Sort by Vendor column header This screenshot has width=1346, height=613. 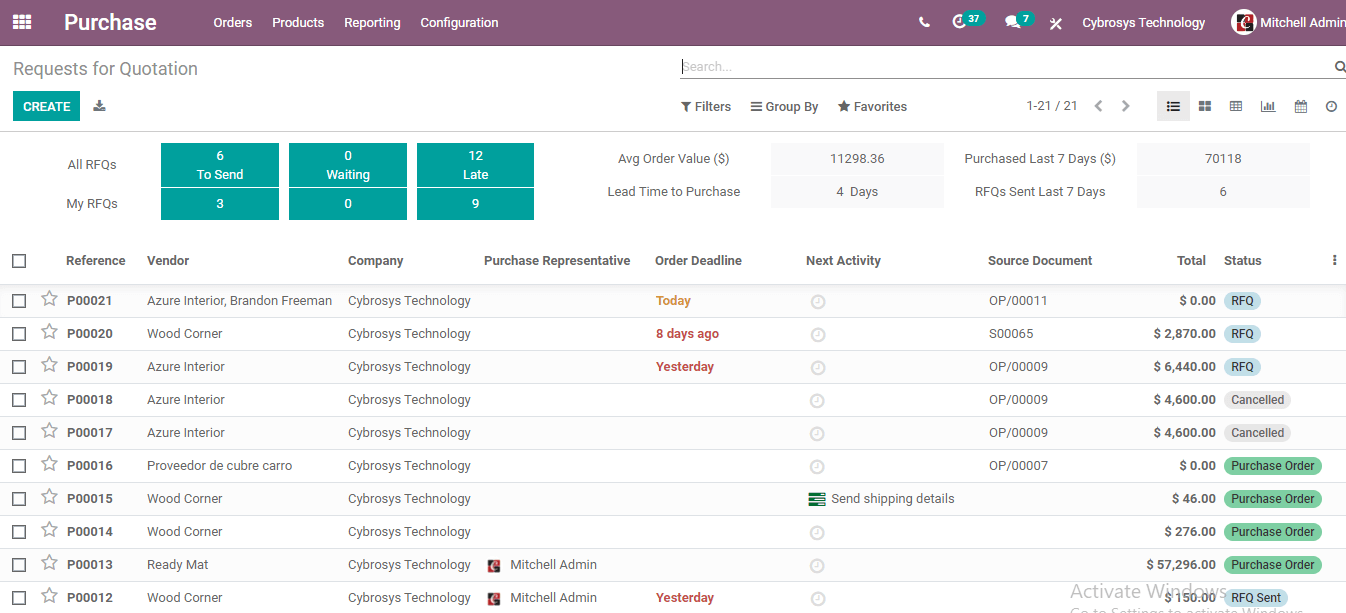(x=168, y=260)
